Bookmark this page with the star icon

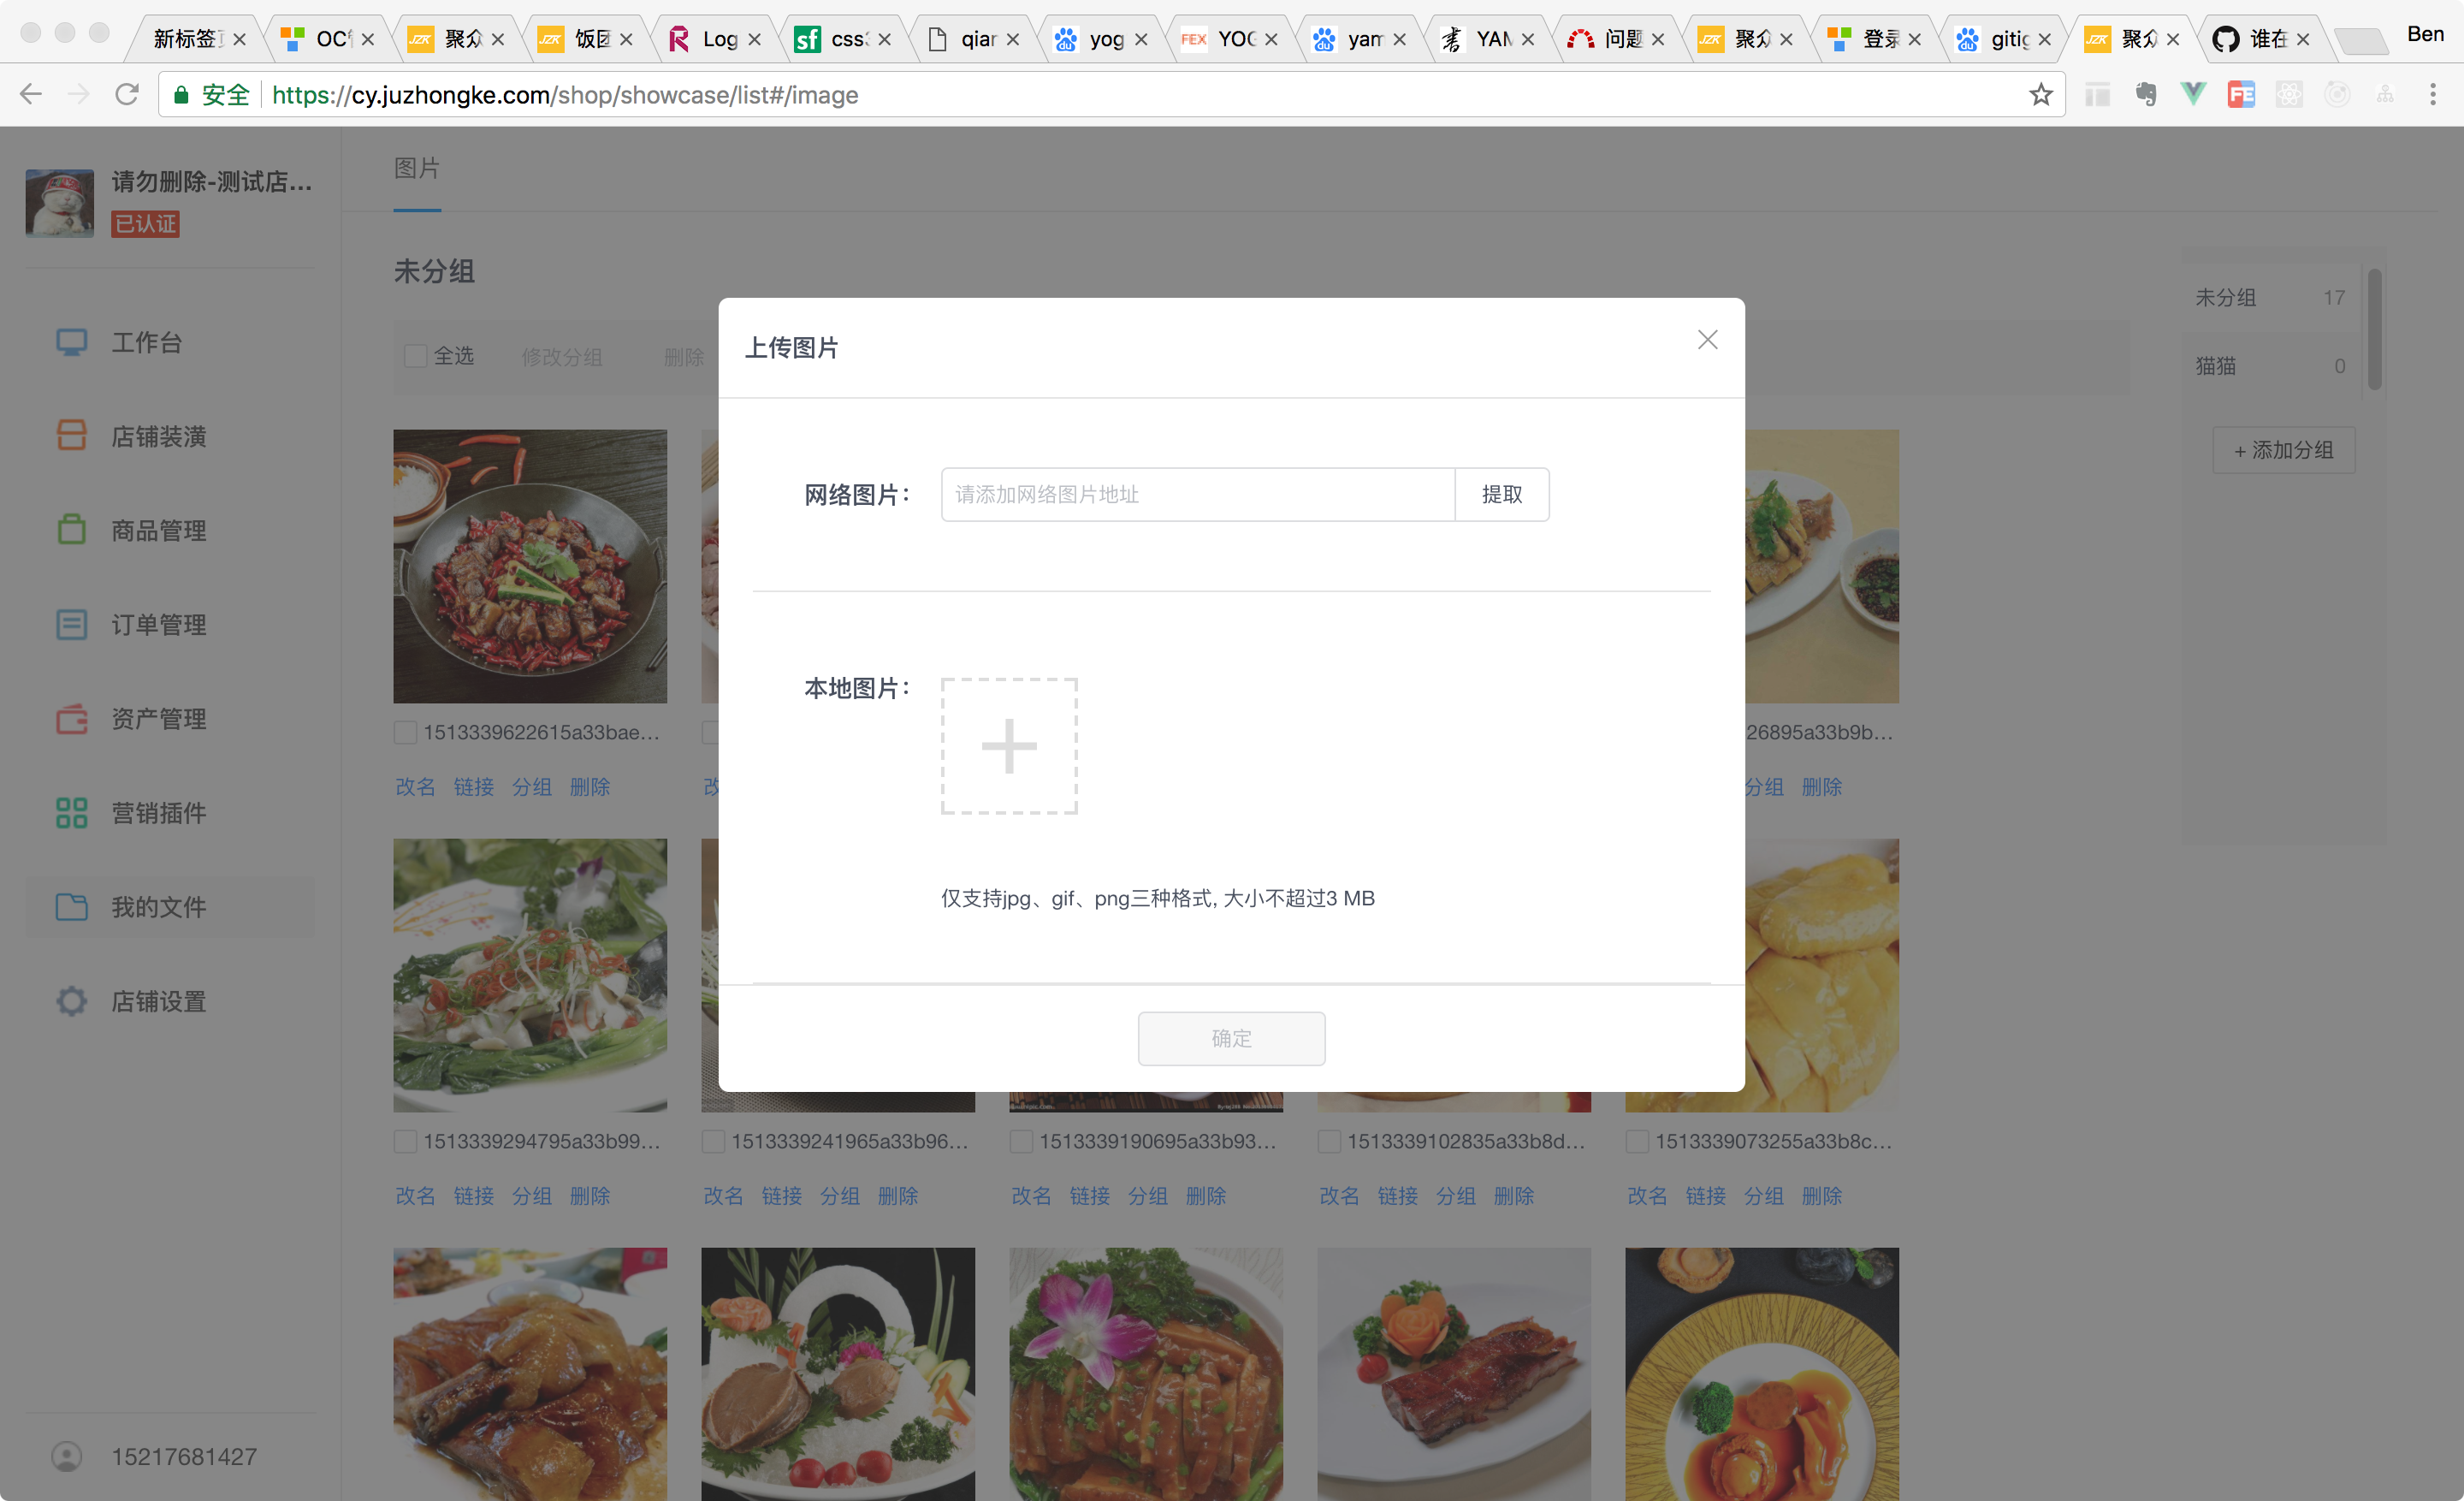click(2040, 95)
